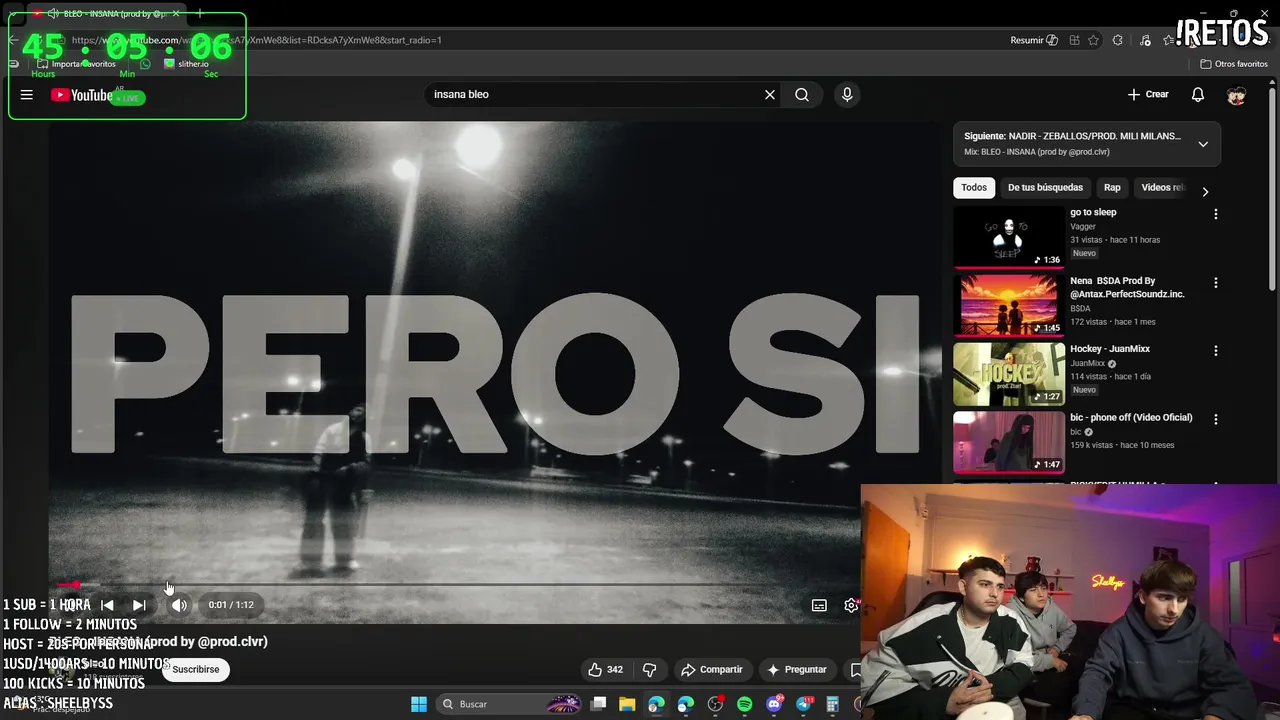Open the Windows Start menu
This screenshot has width=1280, height=720.
(x=419, y=704)
